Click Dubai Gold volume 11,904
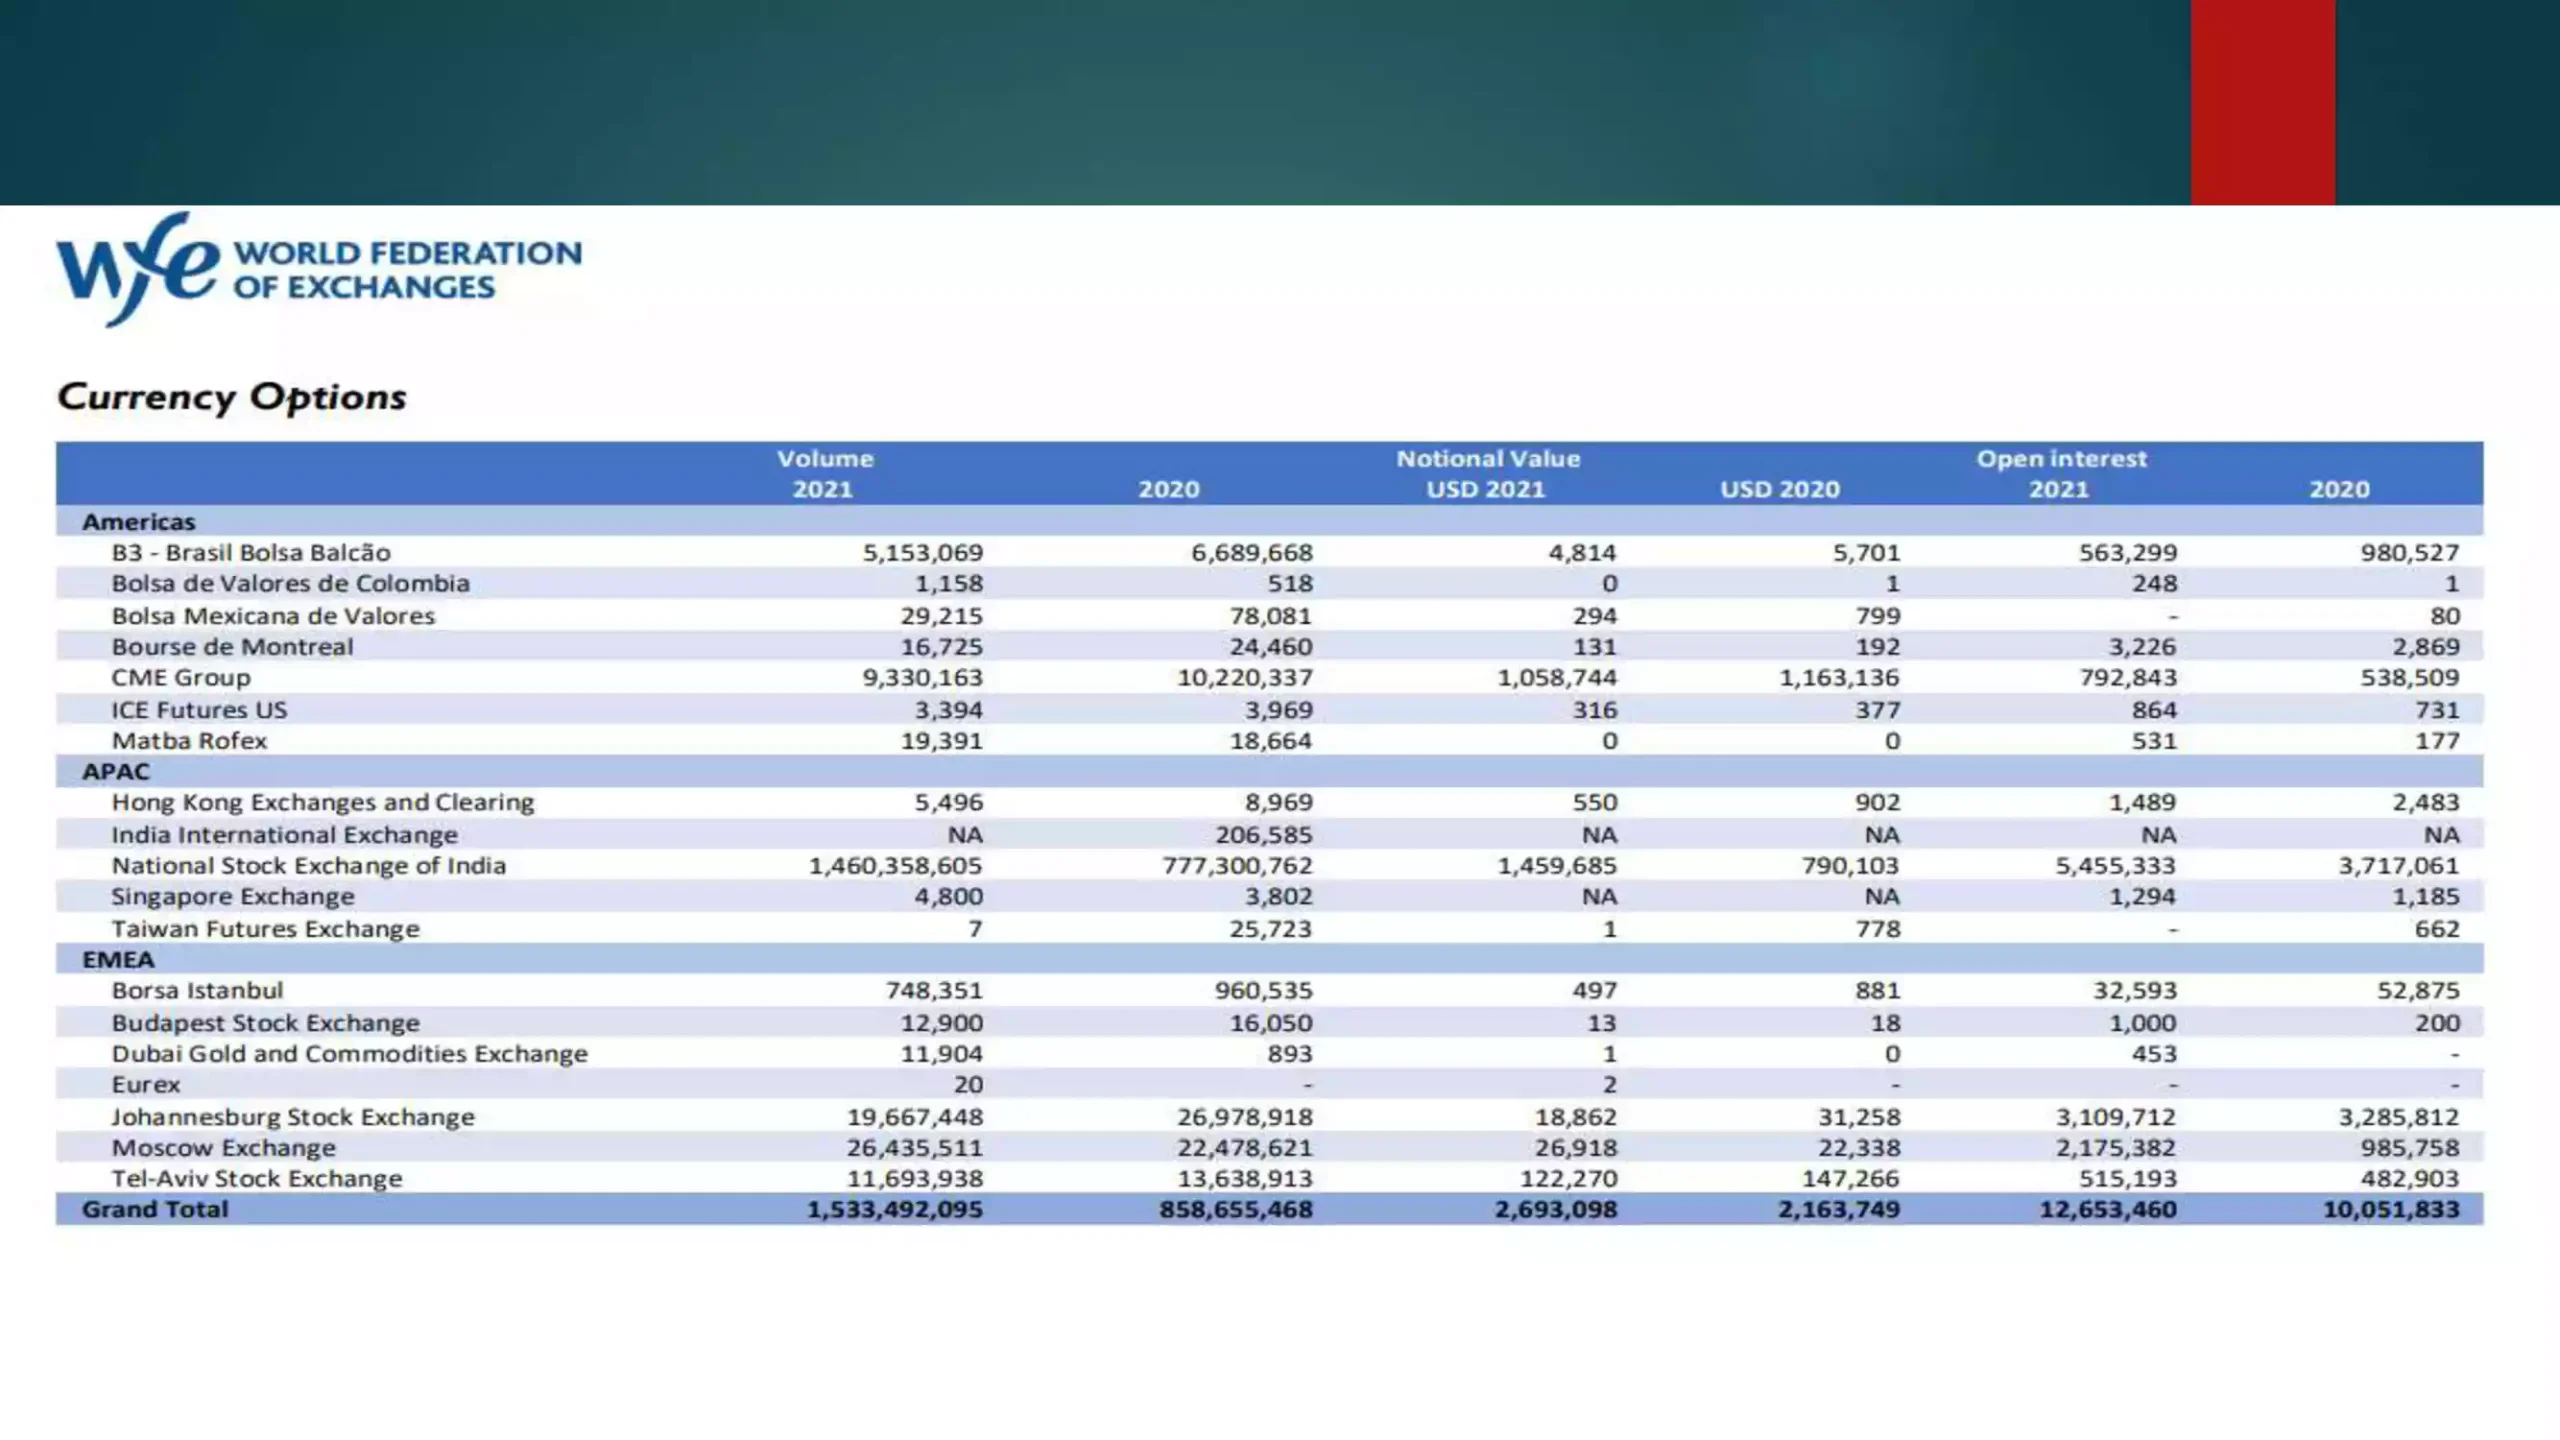The image size is (2560, 1440). click(942, 1054)
